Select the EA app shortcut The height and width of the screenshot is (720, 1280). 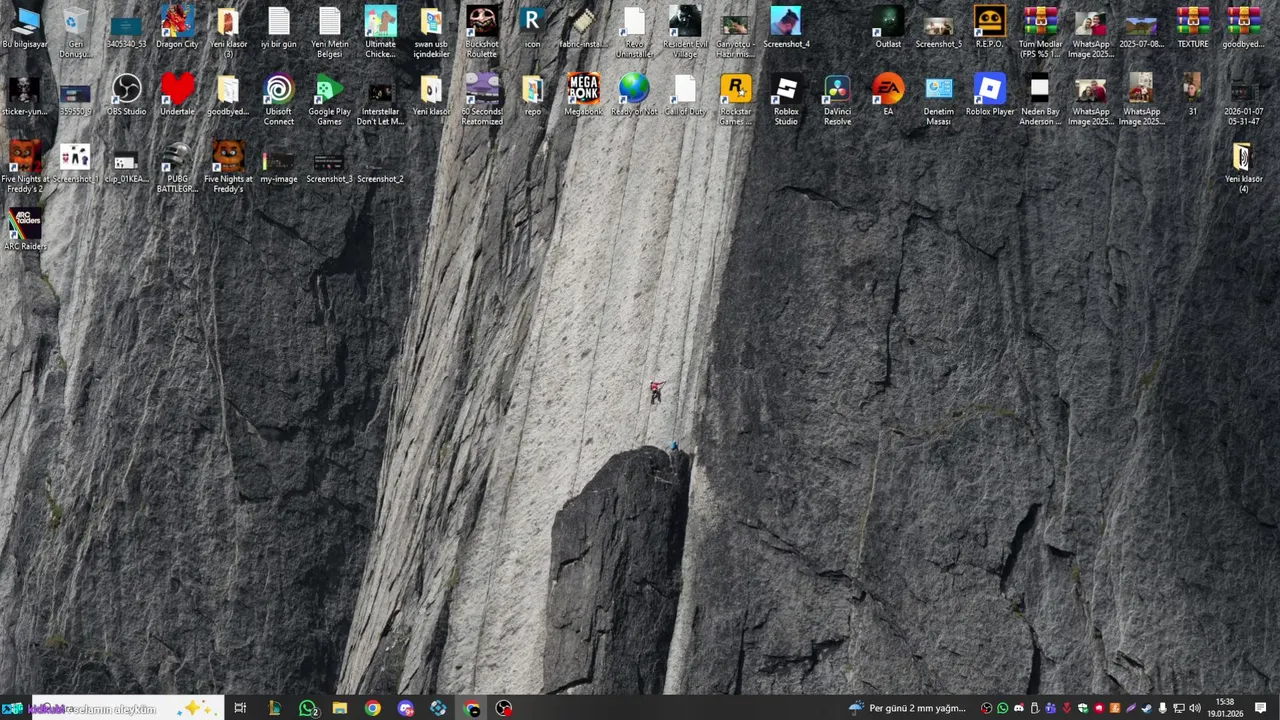coord(888,95)
